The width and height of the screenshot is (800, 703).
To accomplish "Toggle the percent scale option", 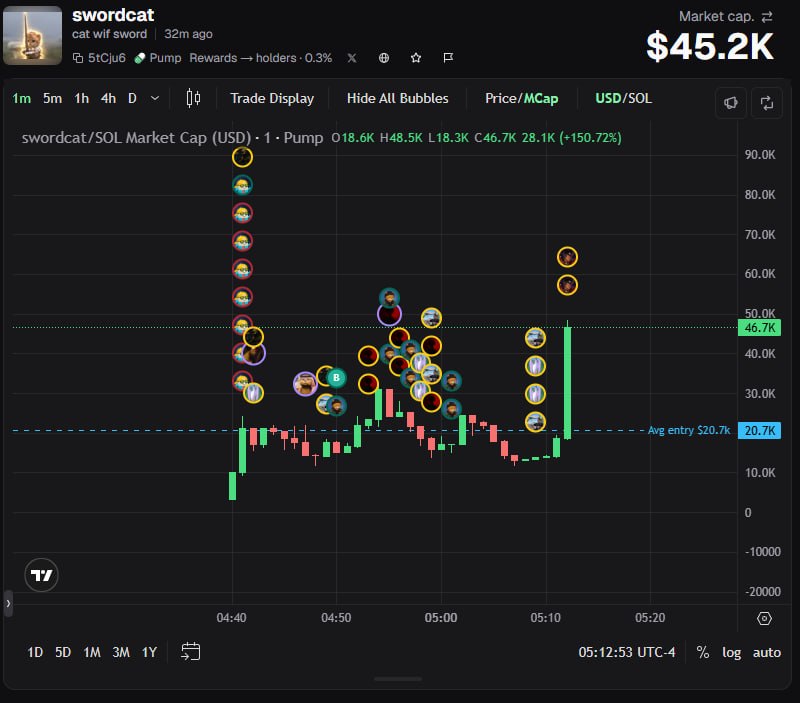I will tap(703, 652).
